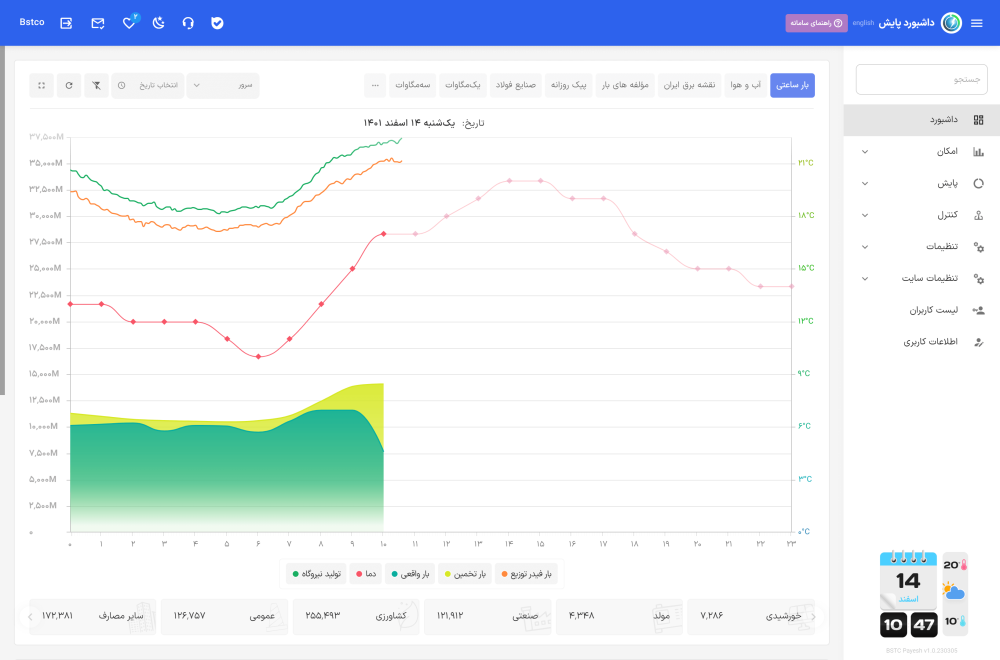Click the عمومی consumption card
The height and width of the screenshot is (660, 1000).
pos(224,616)
